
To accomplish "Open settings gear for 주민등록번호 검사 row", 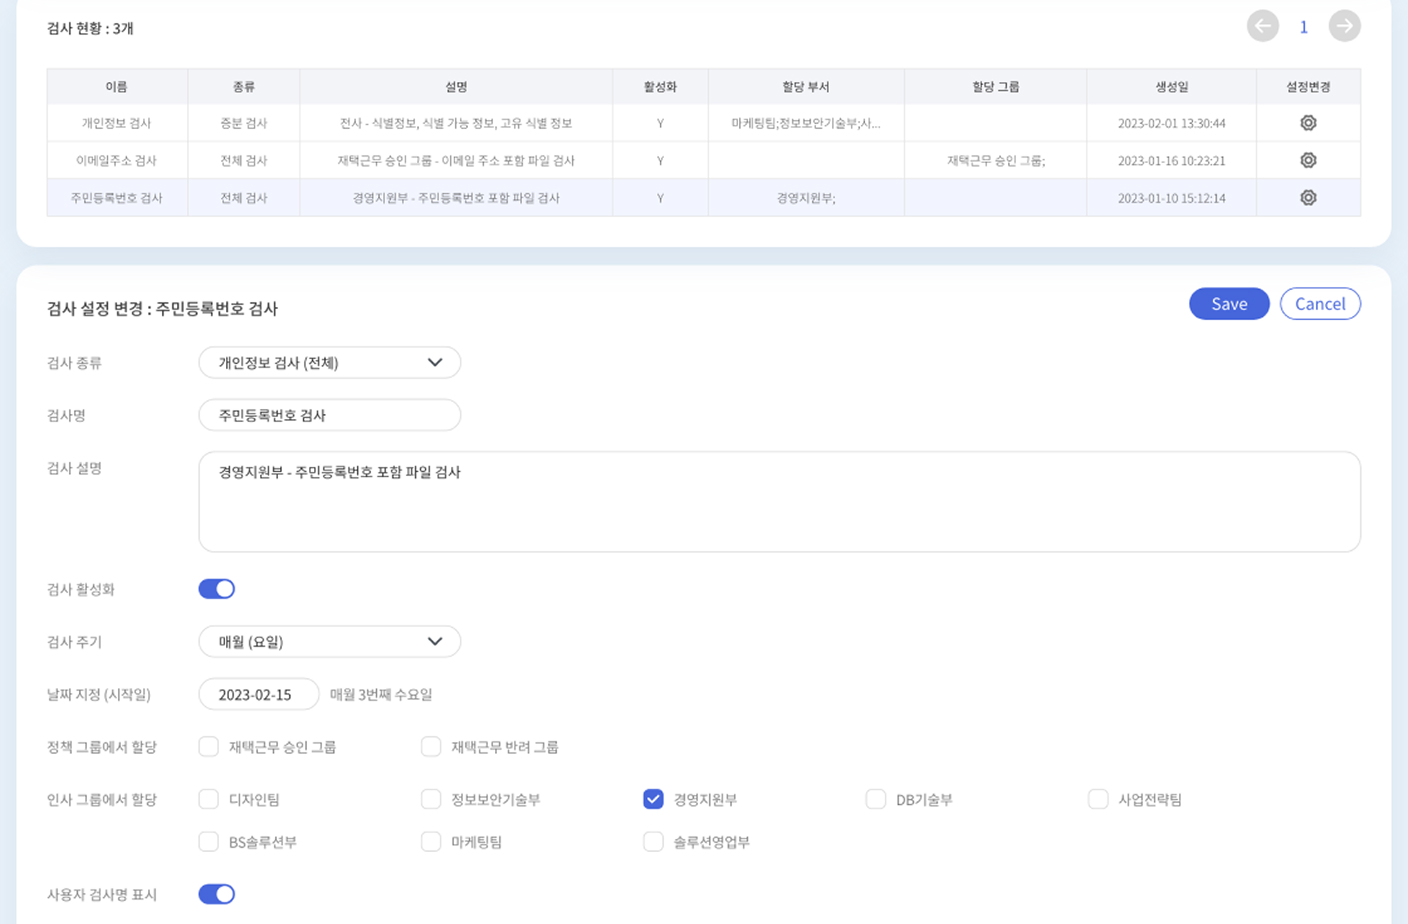I will pos(1307,198).
